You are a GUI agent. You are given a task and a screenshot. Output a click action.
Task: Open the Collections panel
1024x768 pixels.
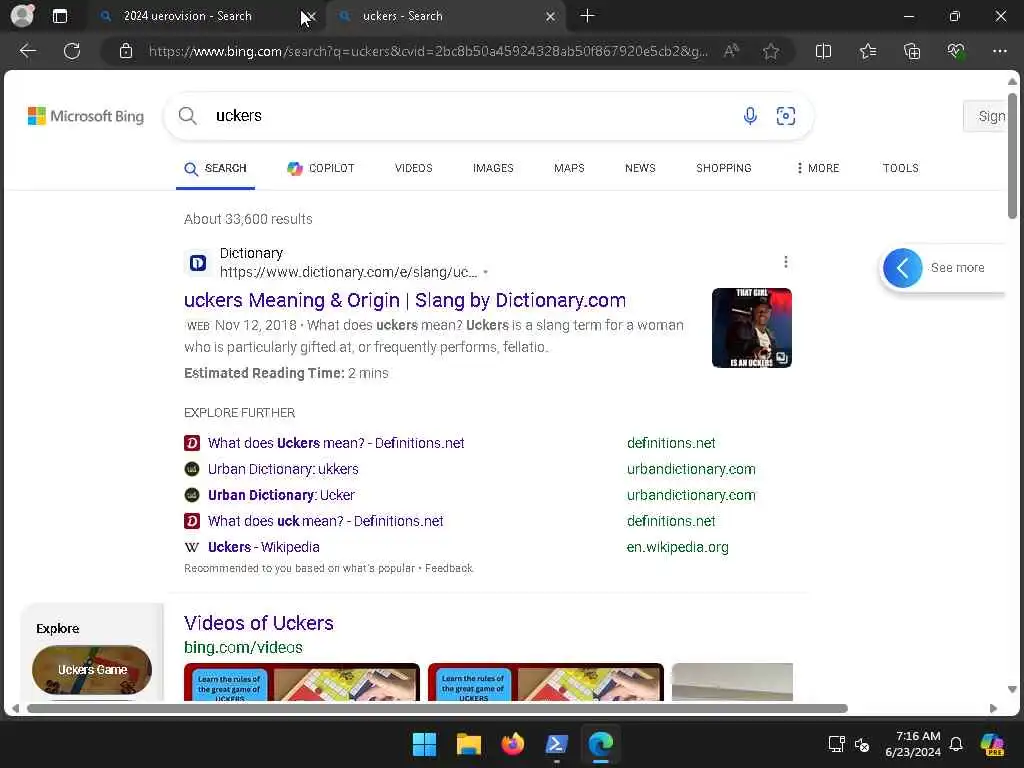912,51
